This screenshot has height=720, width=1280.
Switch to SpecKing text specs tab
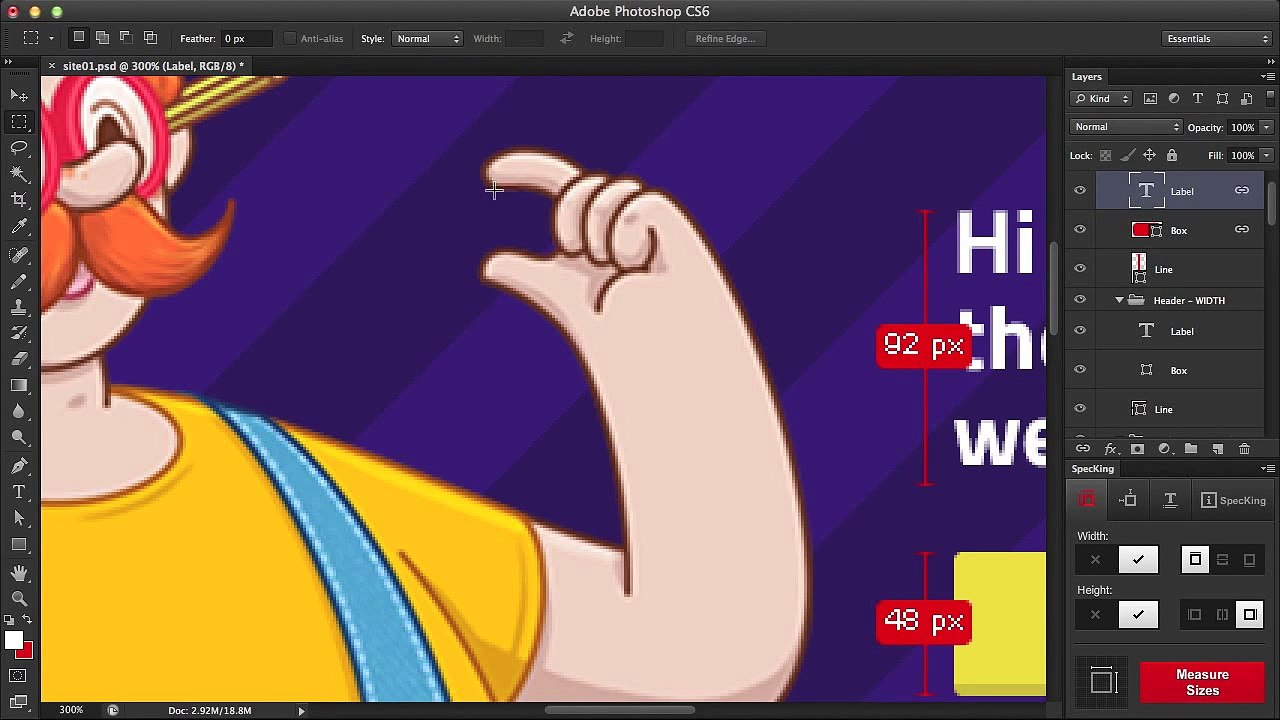coord(1170,500)
